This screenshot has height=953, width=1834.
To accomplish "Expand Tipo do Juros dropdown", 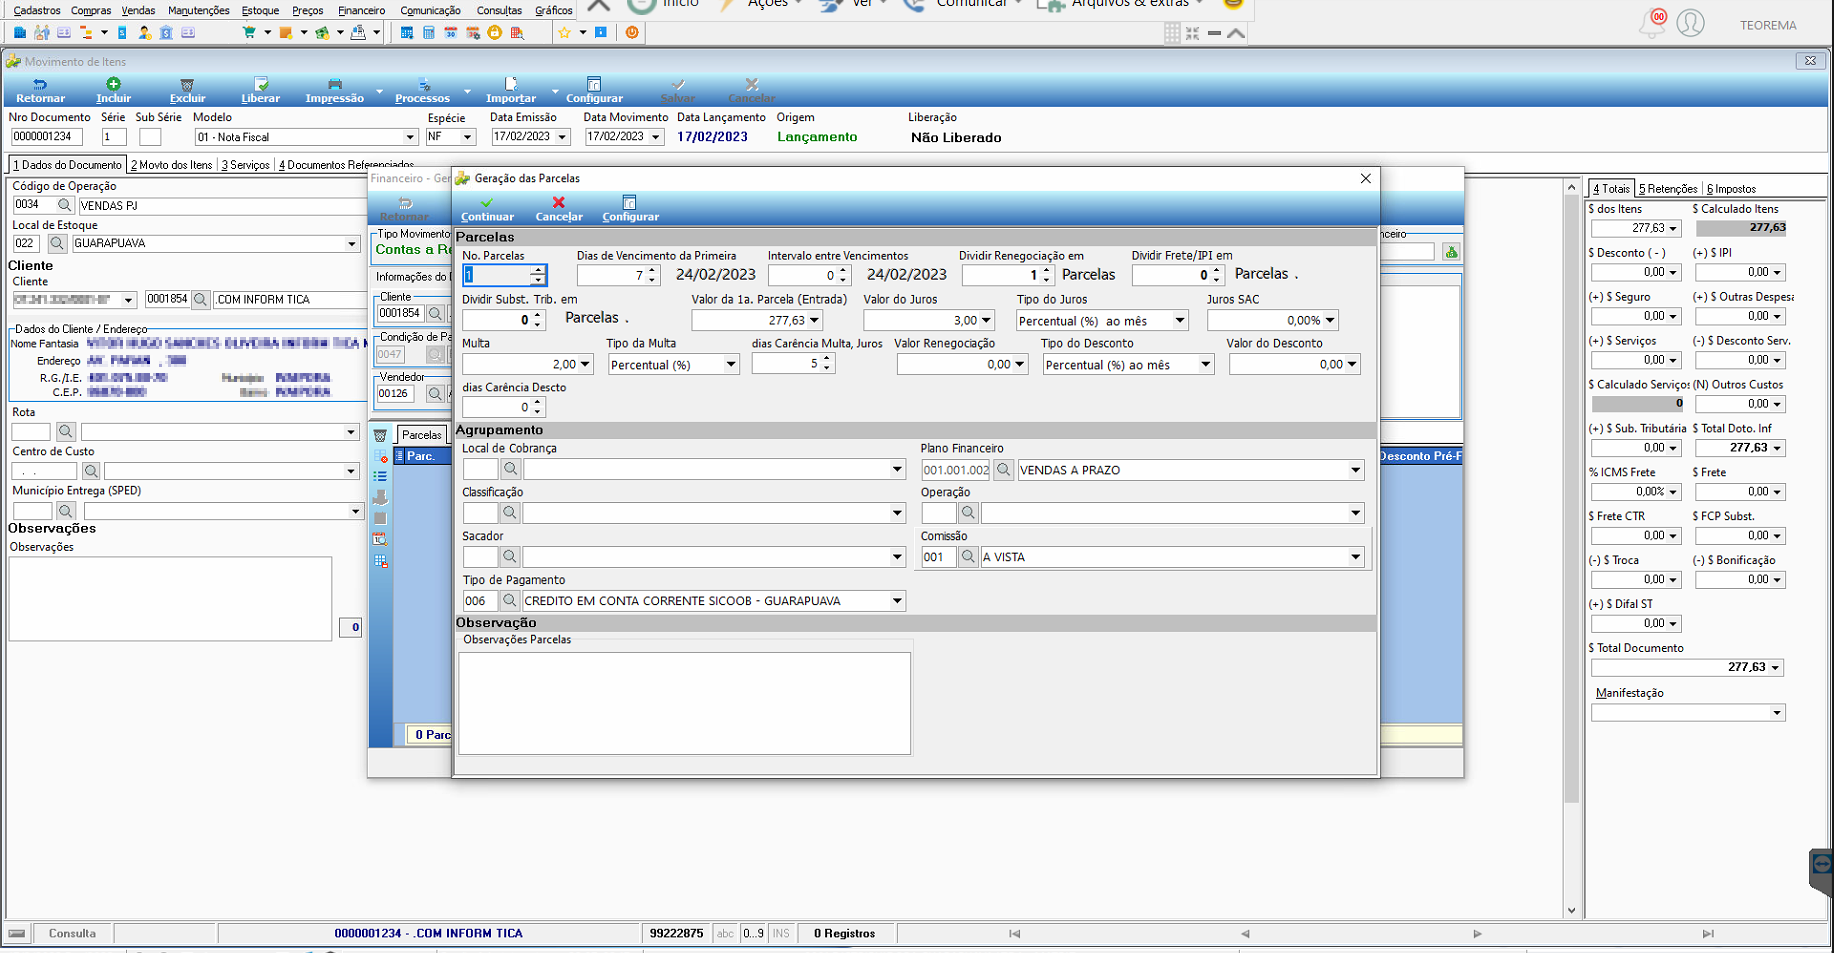I will [1180, 321].
